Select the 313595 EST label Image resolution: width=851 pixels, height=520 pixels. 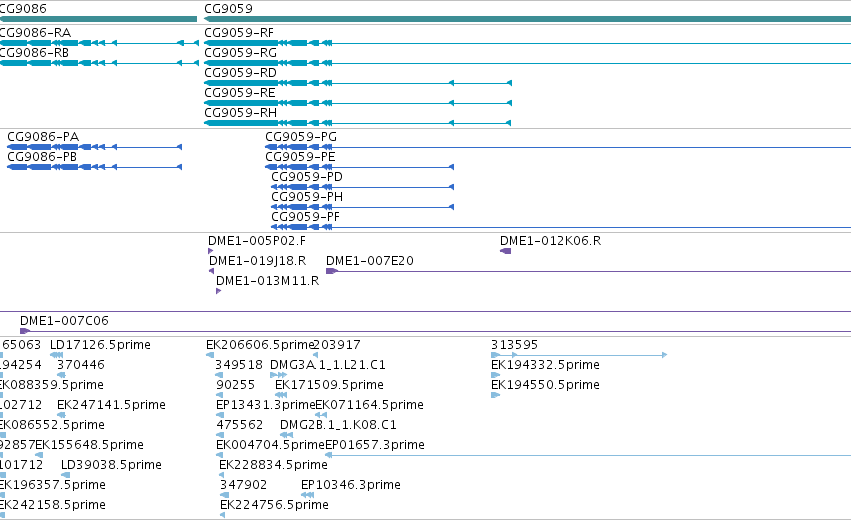(515, 345)
